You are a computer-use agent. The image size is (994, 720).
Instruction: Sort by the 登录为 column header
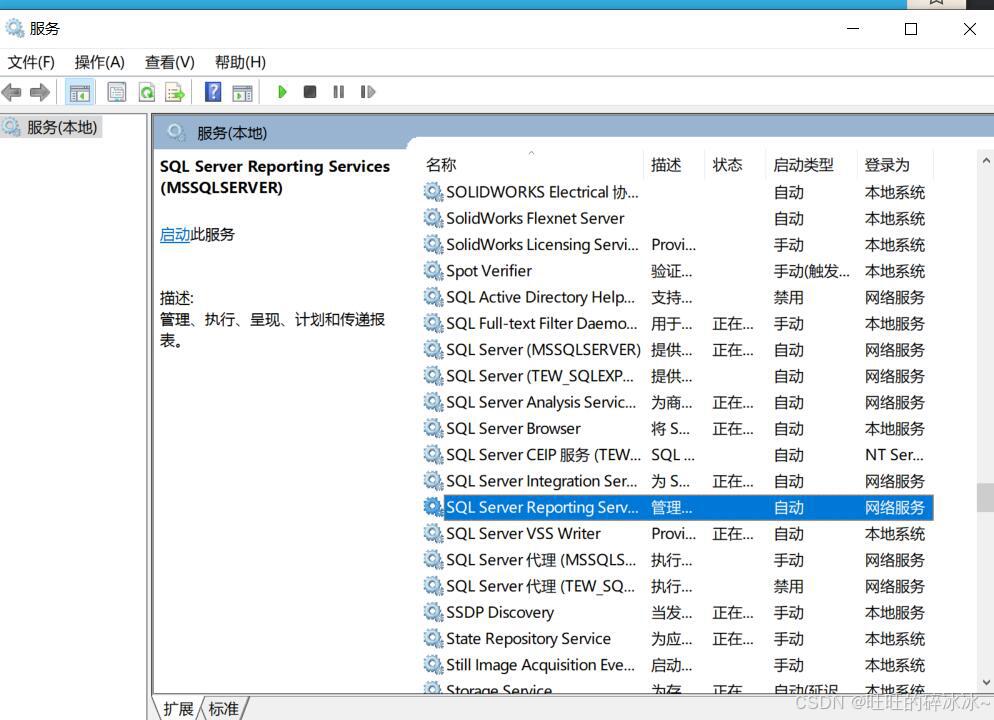pyautogui.click(x=887, y=165)
